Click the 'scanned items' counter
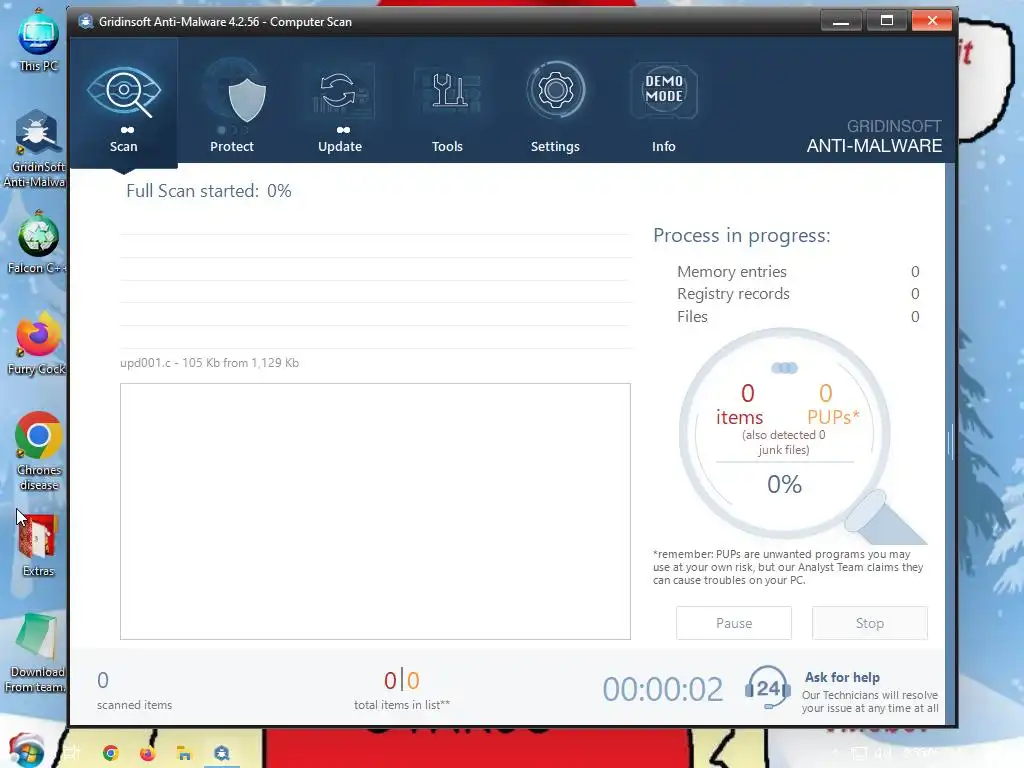The image size is (1024, 768). pyautogui.click(x=135, y=691)
